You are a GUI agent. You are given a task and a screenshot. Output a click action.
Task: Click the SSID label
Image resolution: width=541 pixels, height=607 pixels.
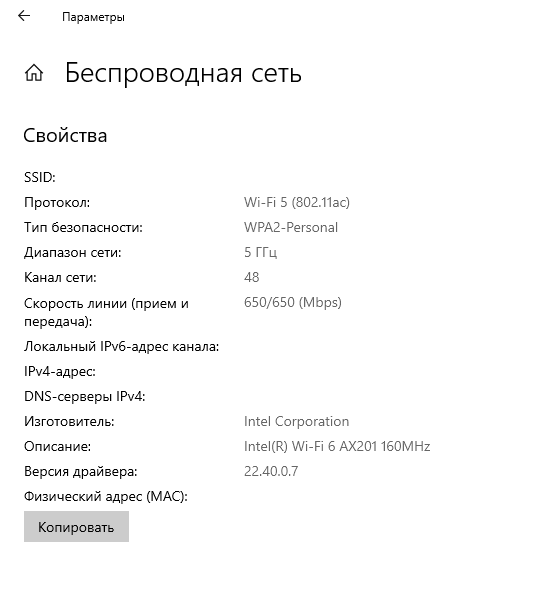pyautogui.click(x=40, y=177)
